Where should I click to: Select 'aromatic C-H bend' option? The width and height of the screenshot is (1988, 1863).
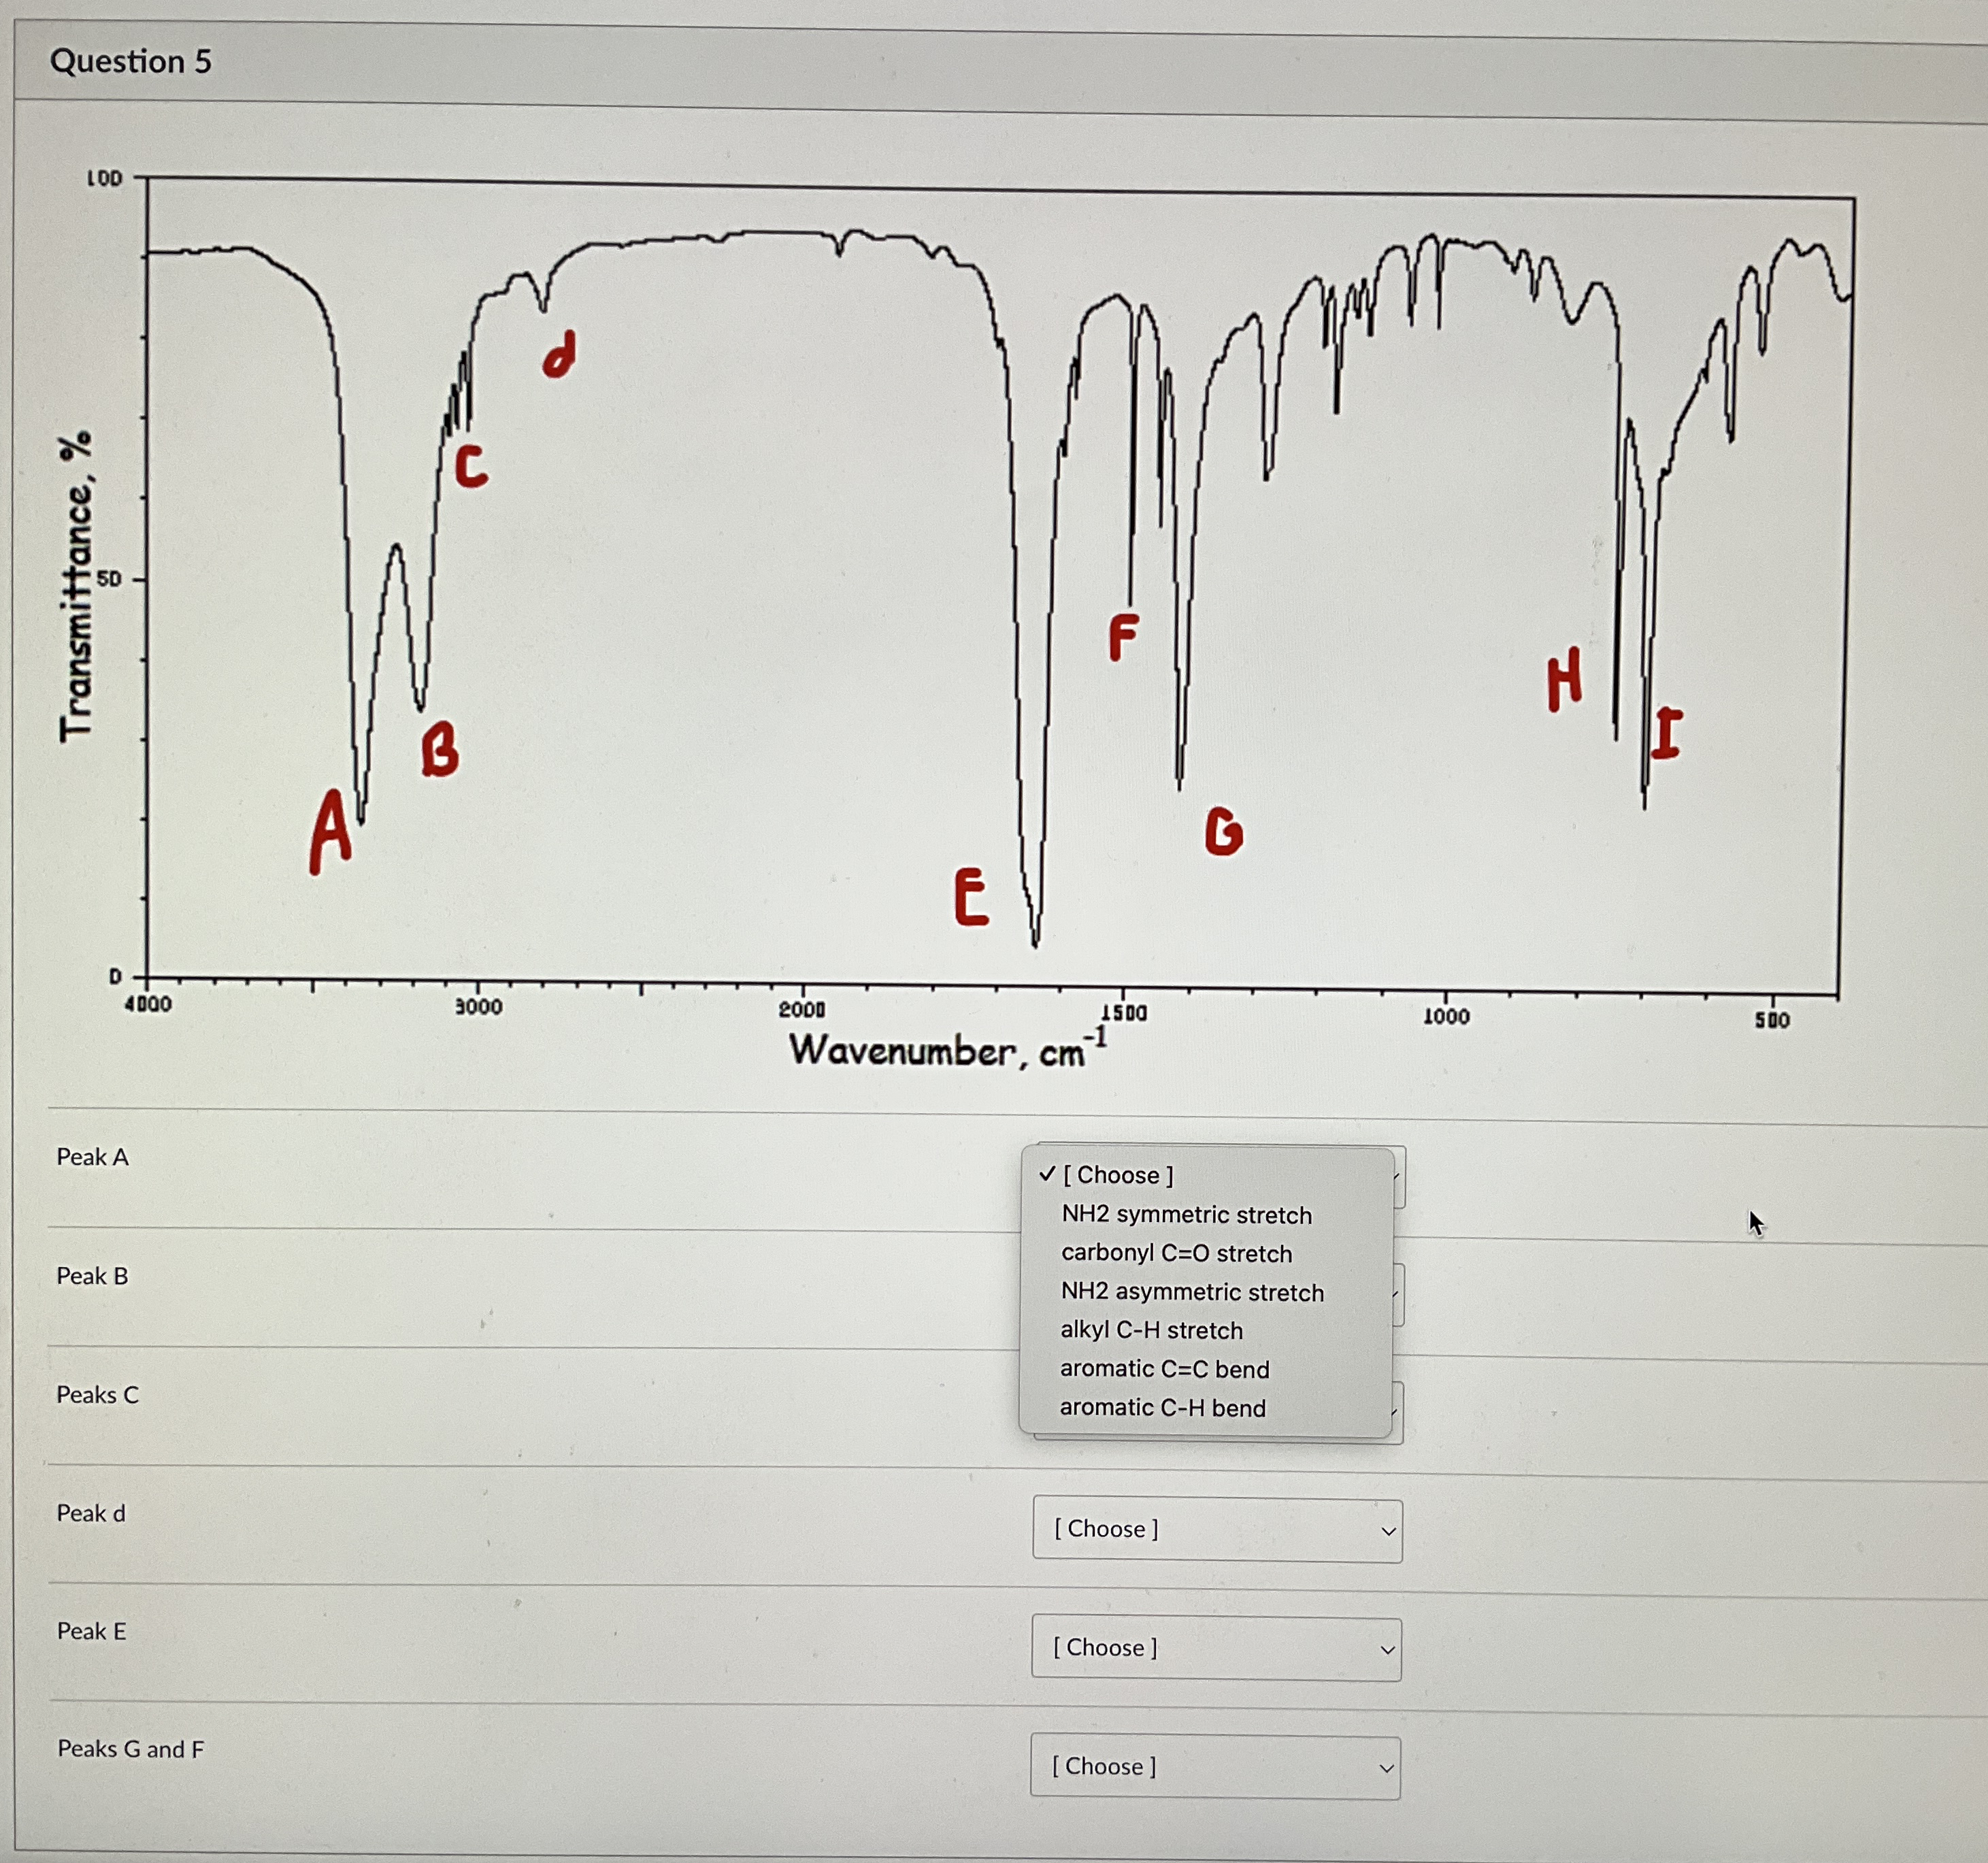tap(1162, 1408)
